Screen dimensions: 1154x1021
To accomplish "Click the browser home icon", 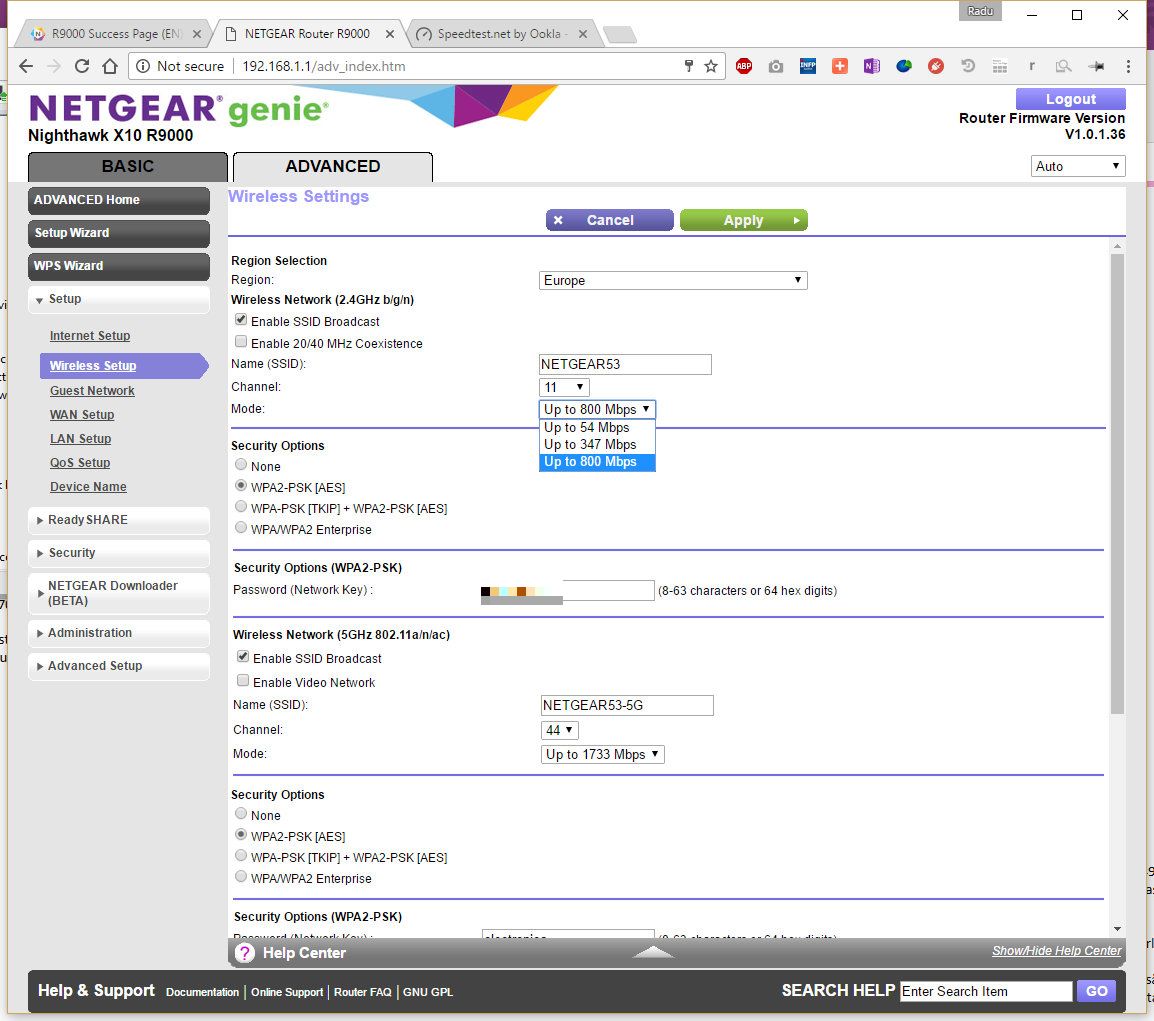I will 110,66.
